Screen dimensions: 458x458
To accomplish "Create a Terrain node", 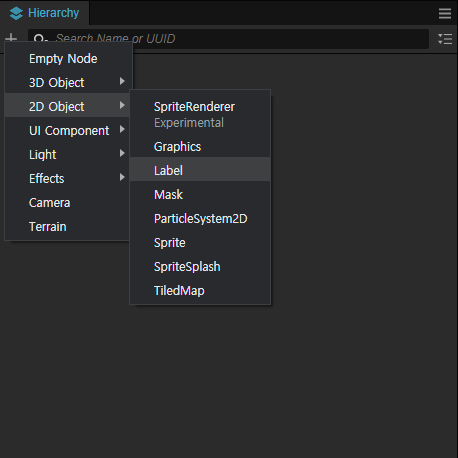I will pyautogui.click(x=68, y=226).
